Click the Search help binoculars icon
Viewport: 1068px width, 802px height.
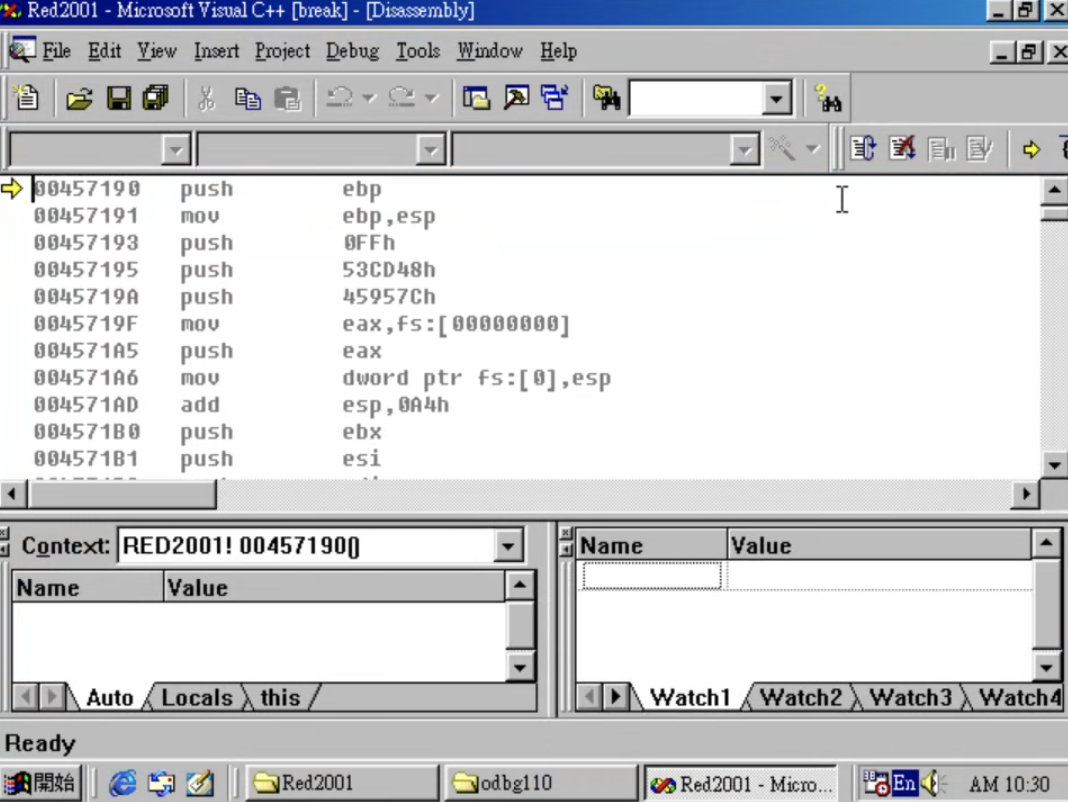coord(828,99)
